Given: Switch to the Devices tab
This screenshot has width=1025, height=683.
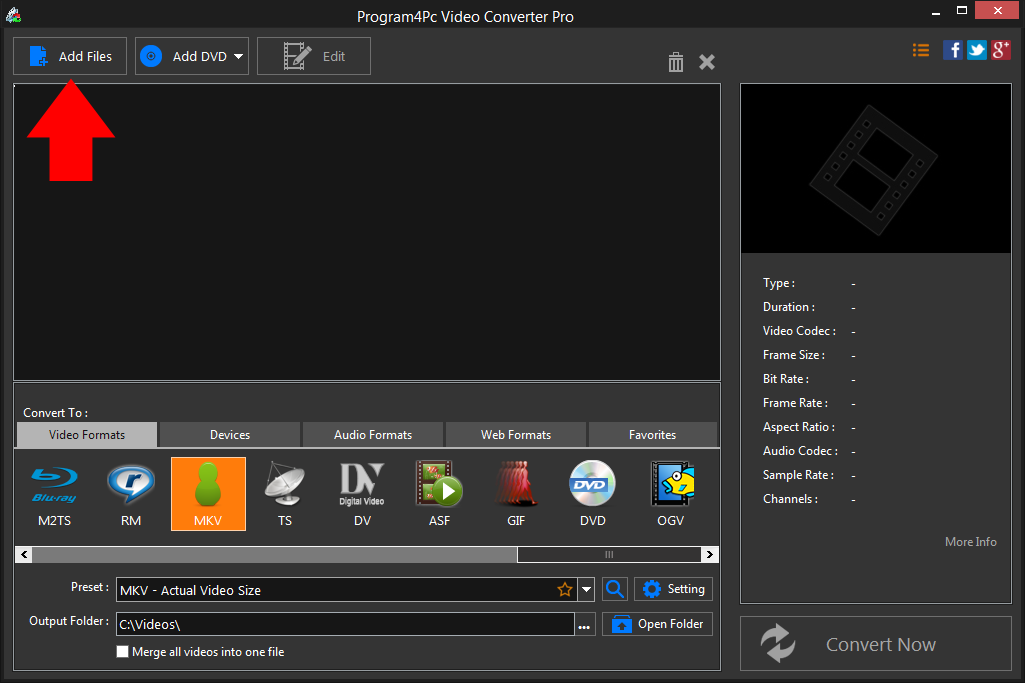Looking at the screenshot, I should pos(229,434).
